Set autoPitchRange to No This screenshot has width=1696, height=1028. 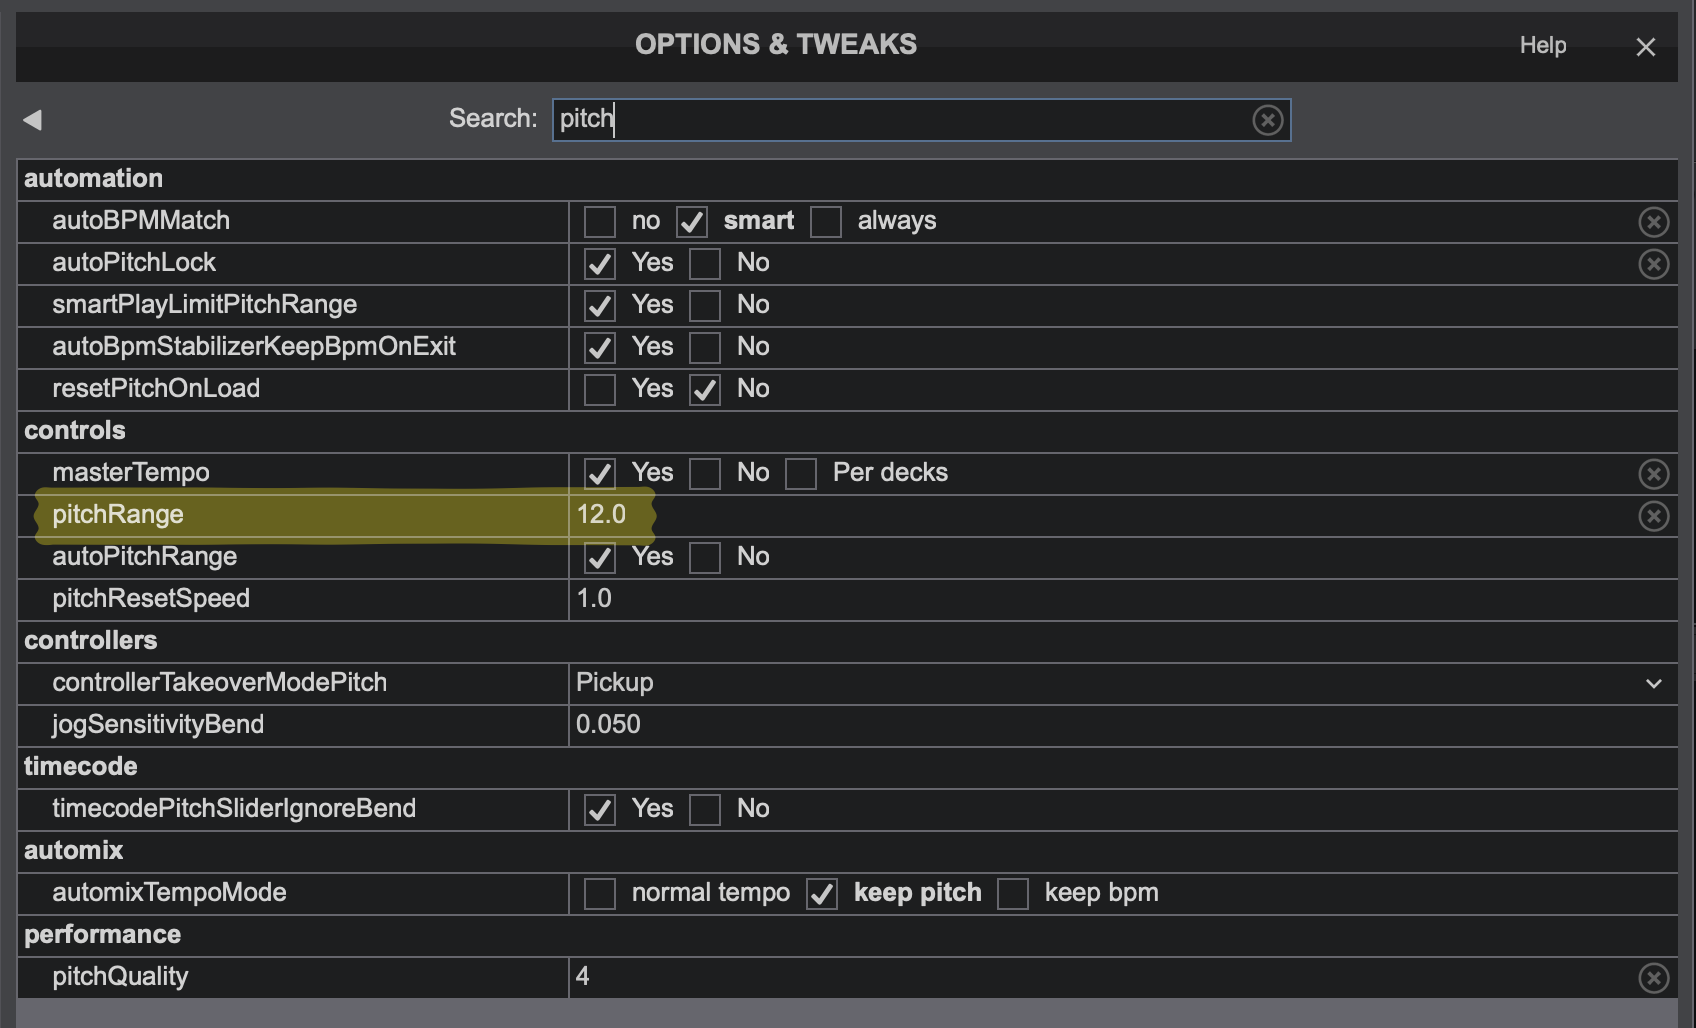[x=705, y=558]
